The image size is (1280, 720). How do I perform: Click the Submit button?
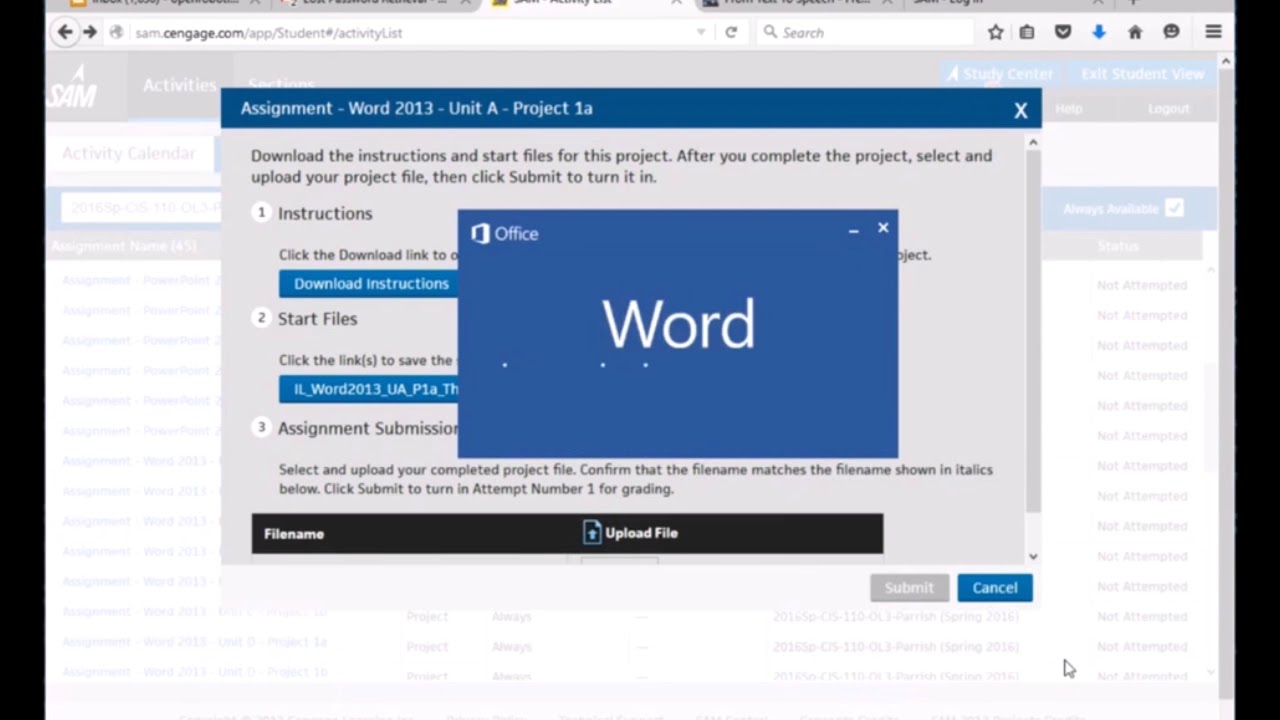[x=909, y=588]
